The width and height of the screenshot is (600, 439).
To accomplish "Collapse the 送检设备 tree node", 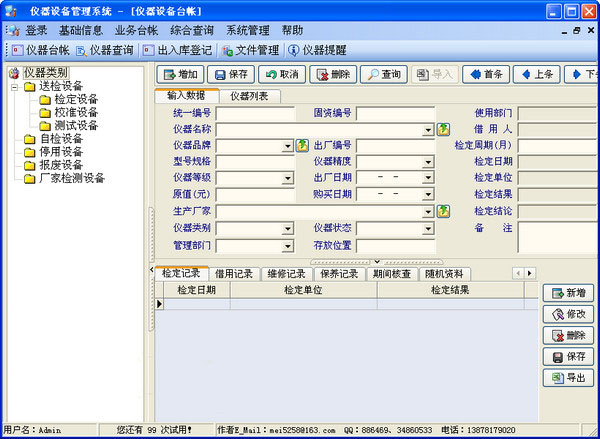I will tap(15, 87).
